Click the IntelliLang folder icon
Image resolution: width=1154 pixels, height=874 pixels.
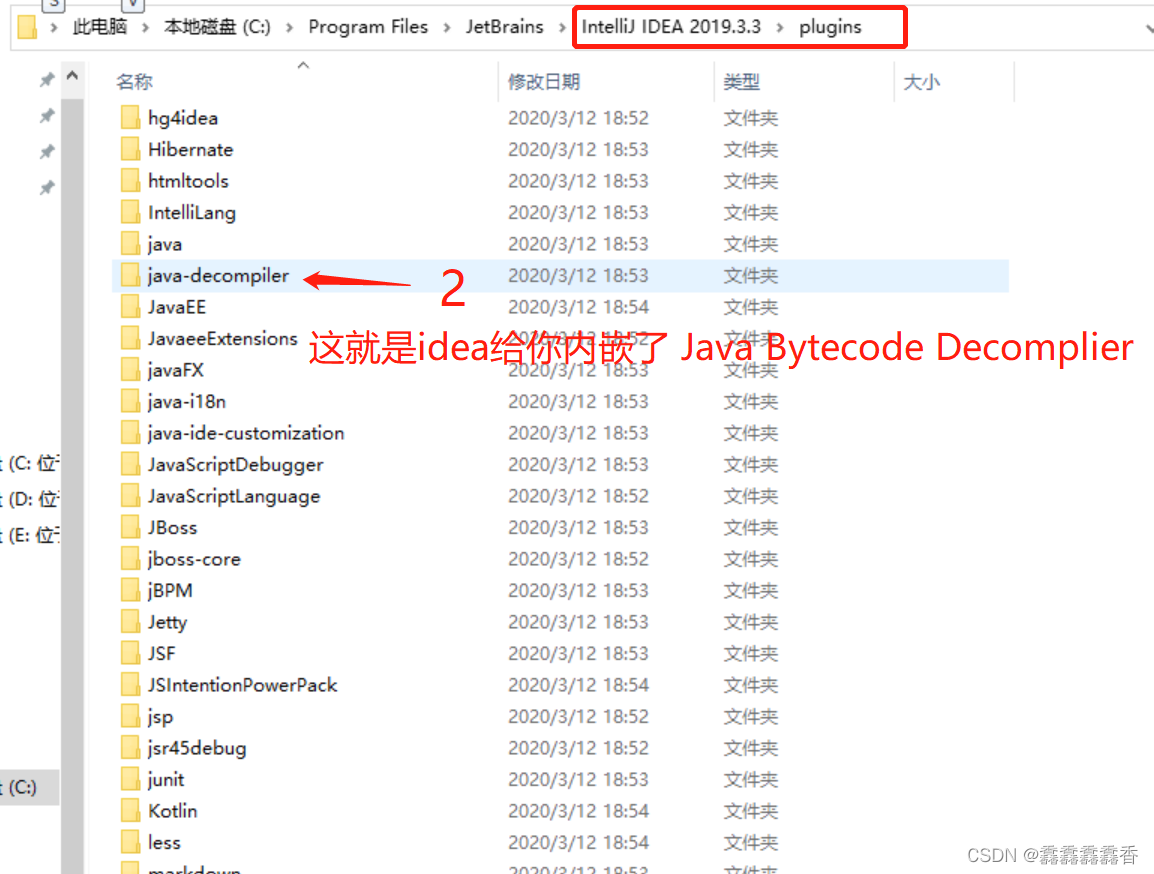coord(130,213)
